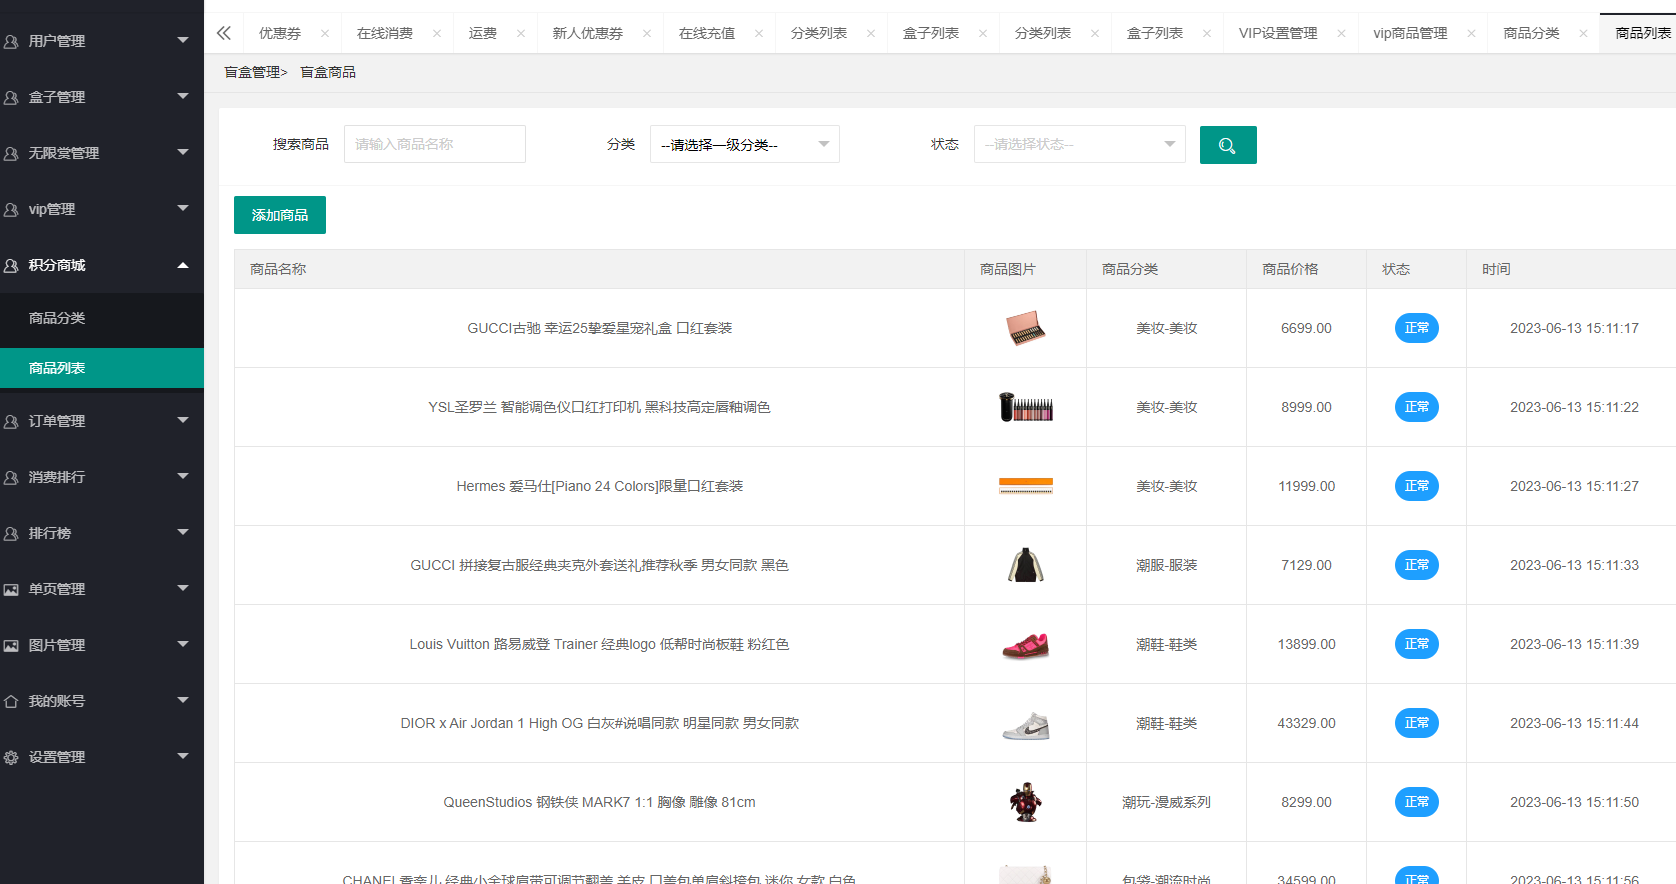This screenshot has height=884, width=1676.
Task: Expand the 订单管理 sidebar menu
Action: pos(102,421)
